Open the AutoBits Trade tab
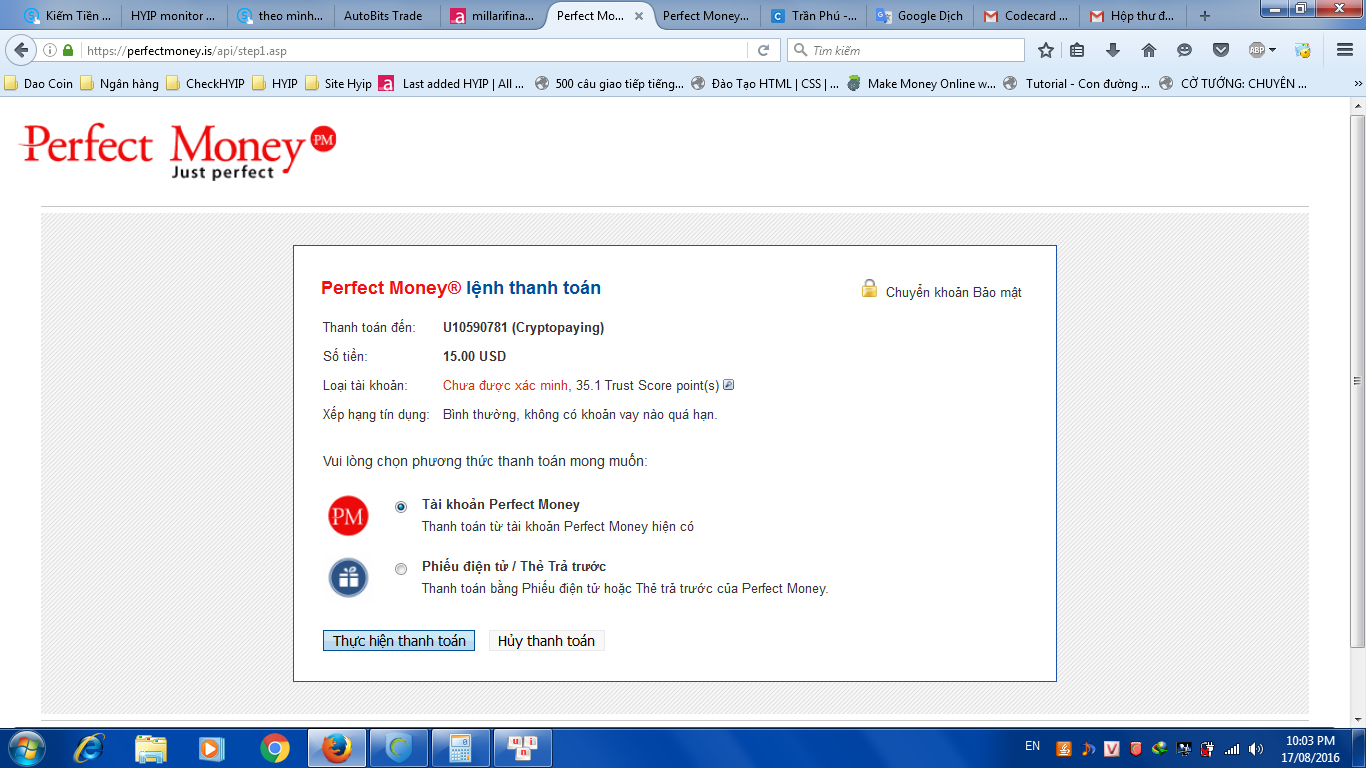 pyautogui.click(x=385, y=16)
